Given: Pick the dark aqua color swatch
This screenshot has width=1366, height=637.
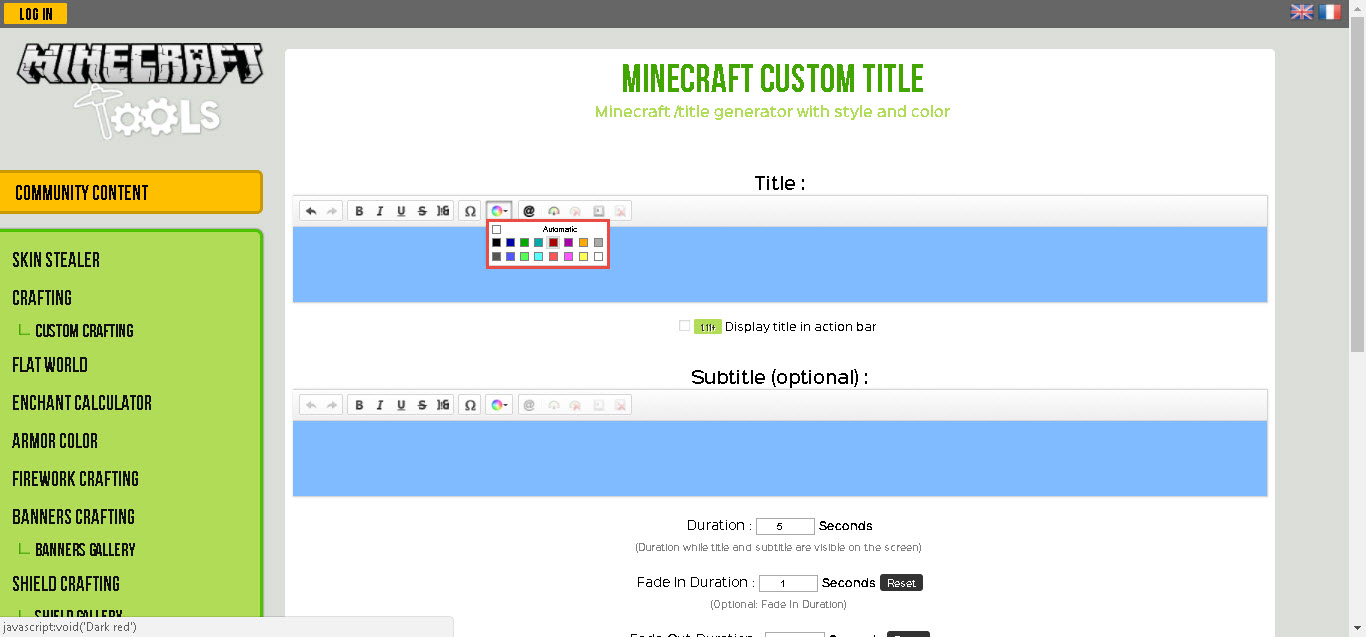Looking at the screenshot, I should [539, 242].
